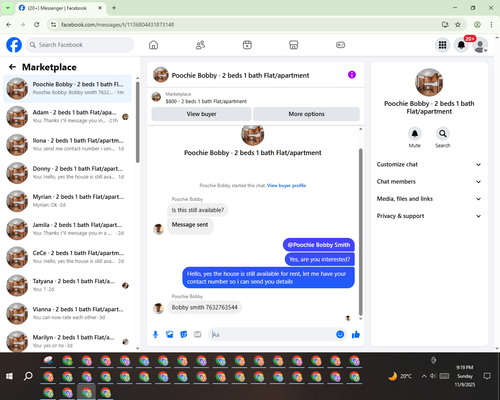
Task: Click the chat header listing avatar
Action: point(161,75)
